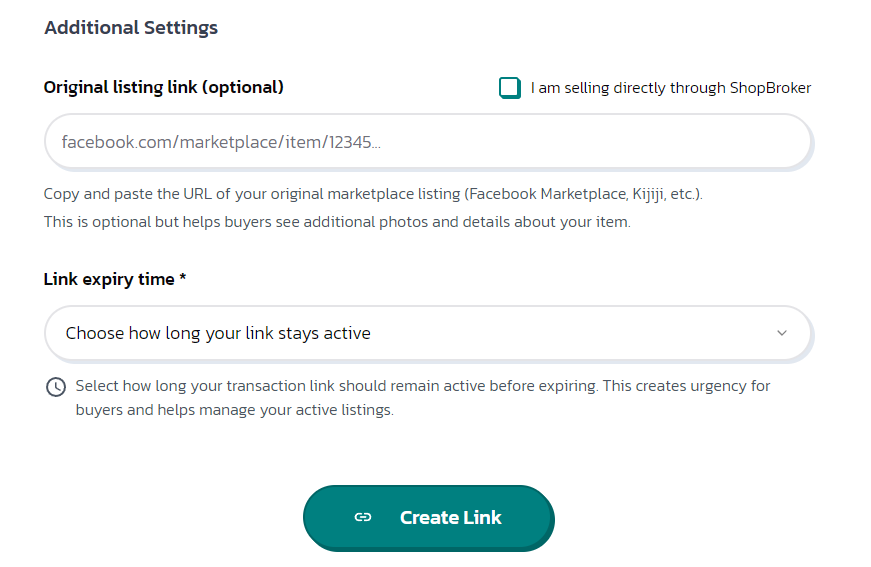Click the 'Original listing link (optional)' label
Image resolution: width=871 pixels, height=567 pixels.
164,87
